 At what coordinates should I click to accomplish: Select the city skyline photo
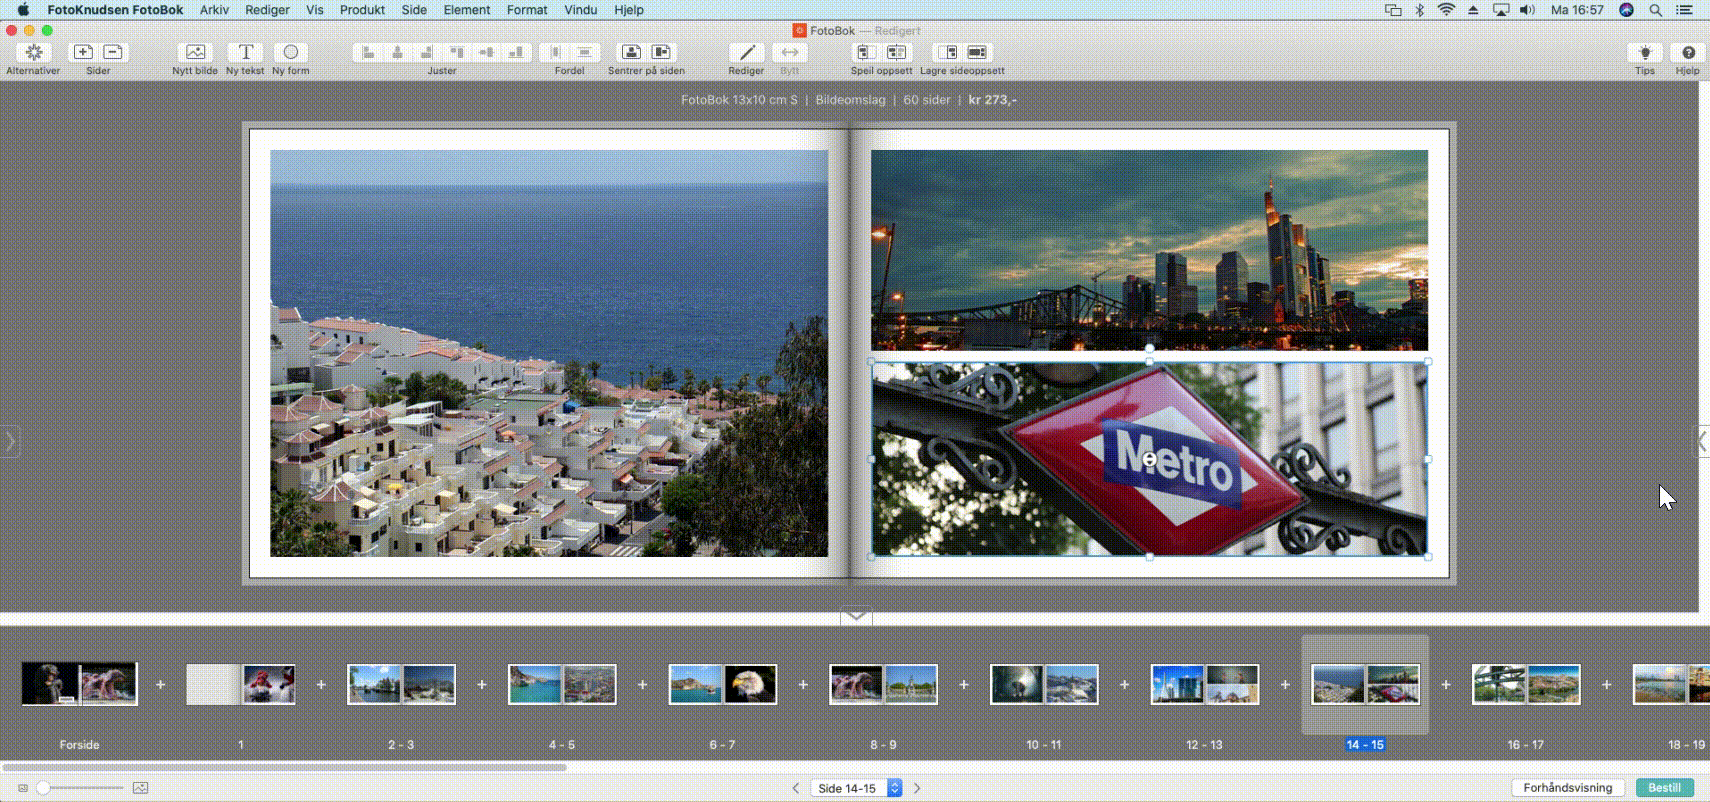(x=1149, y=250)
